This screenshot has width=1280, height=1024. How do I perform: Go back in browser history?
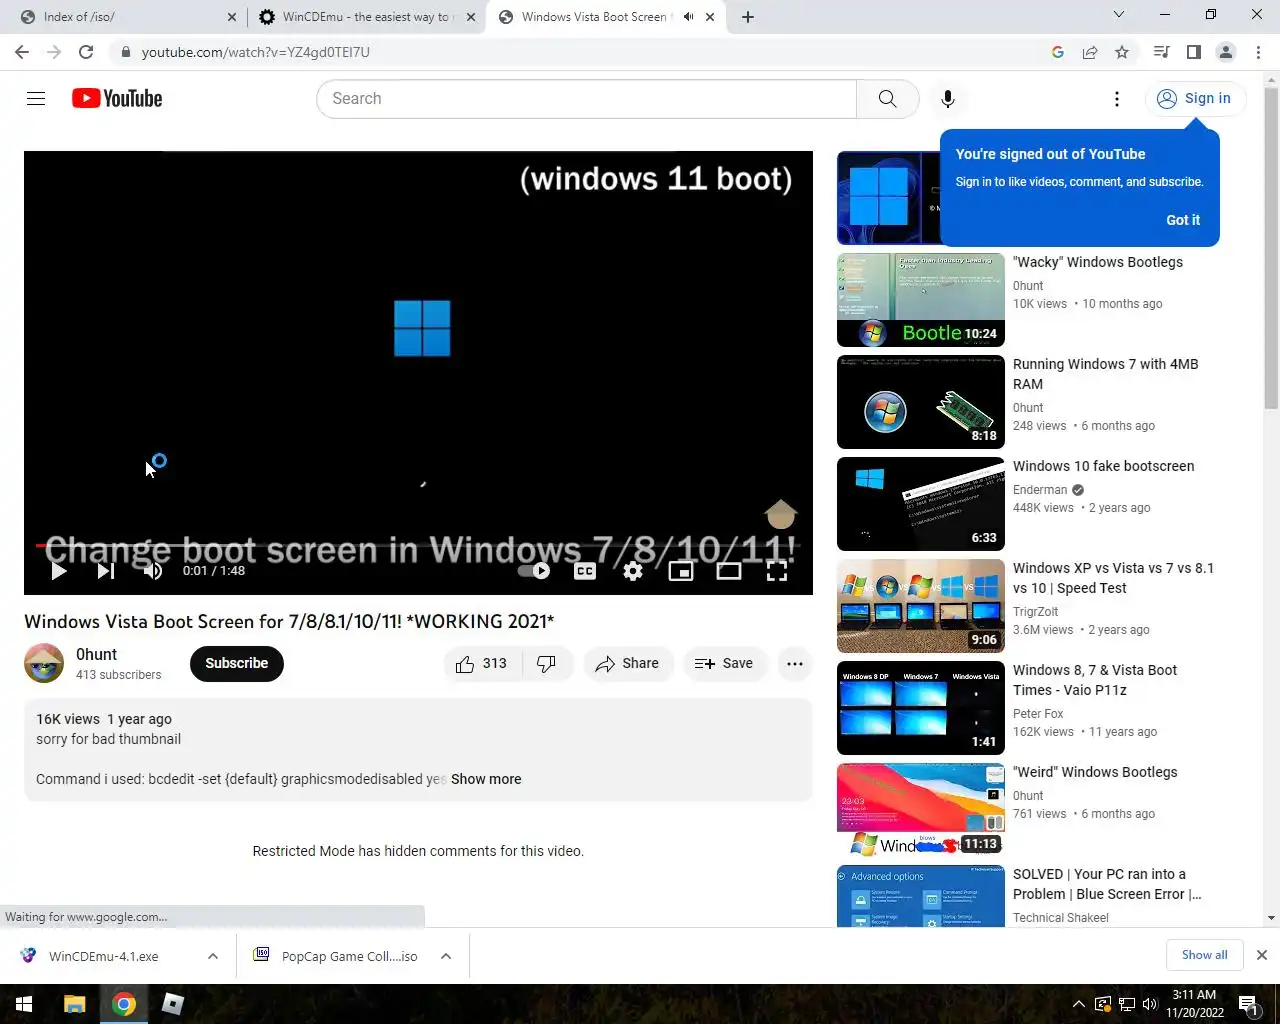22,52
